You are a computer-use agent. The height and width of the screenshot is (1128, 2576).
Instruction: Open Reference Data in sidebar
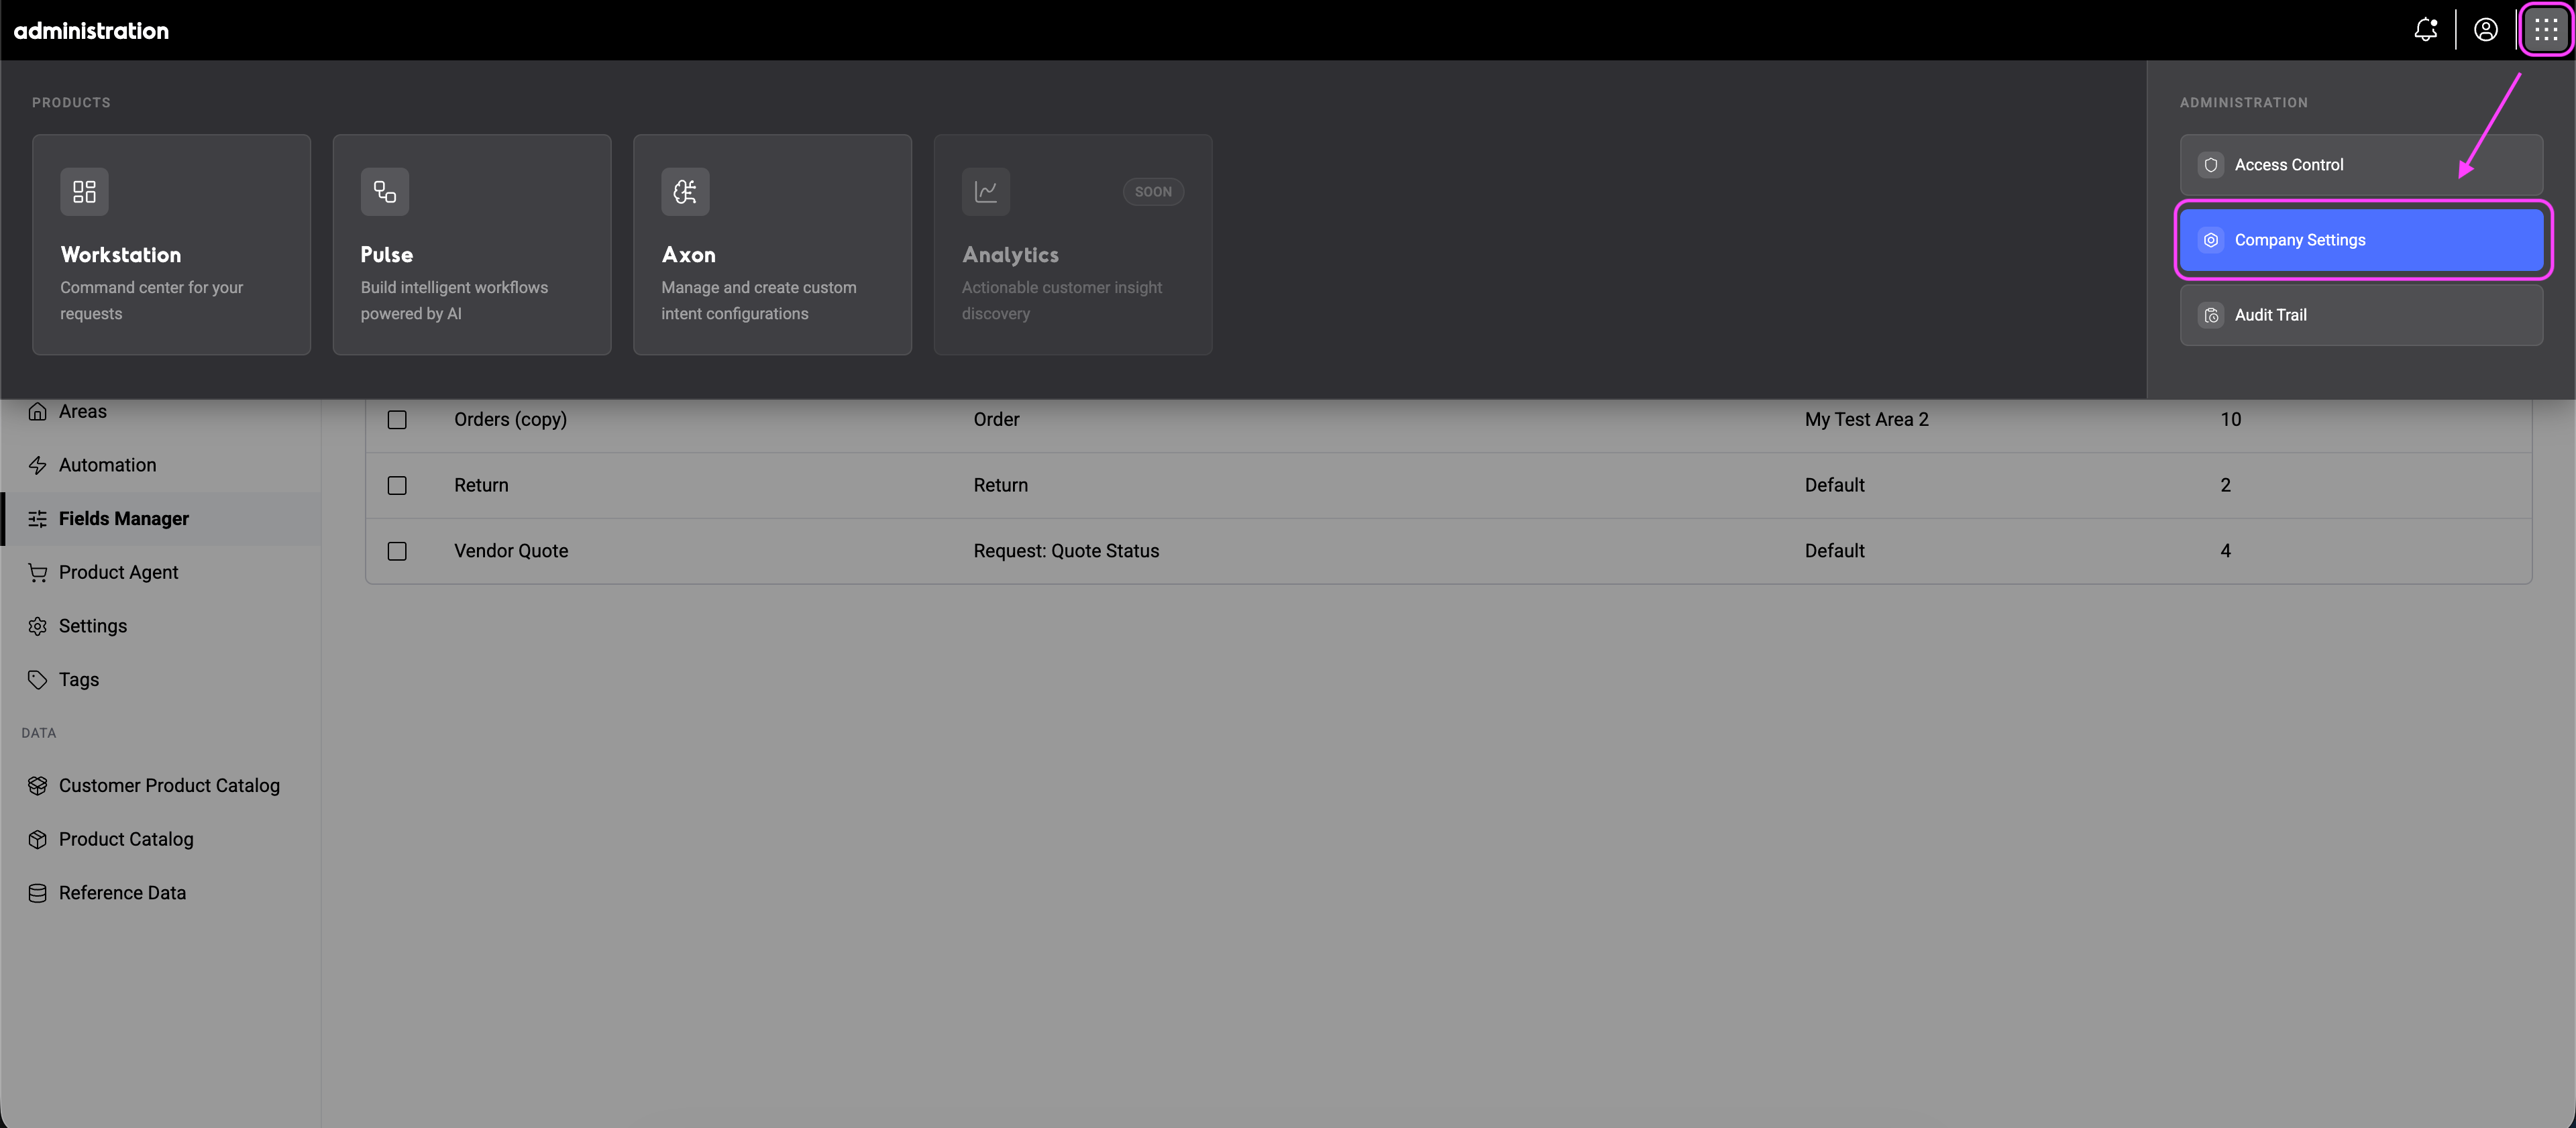pyautogui.click(x=160, y=893)
